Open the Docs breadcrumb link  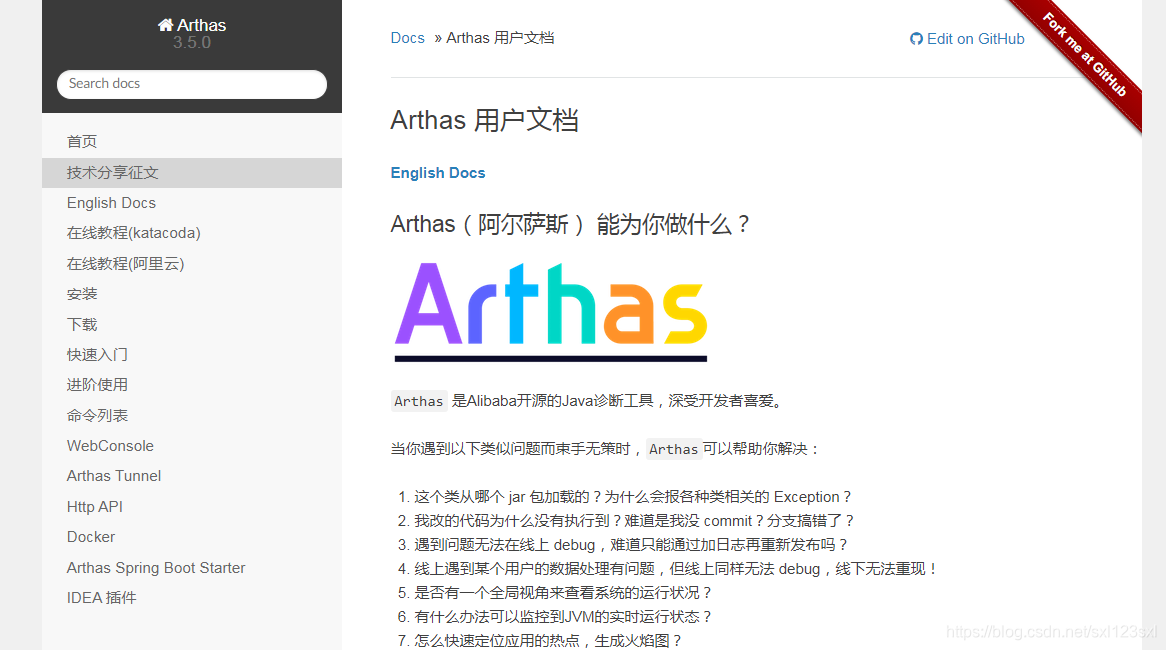pyautogui.click(x=407, y=37)
